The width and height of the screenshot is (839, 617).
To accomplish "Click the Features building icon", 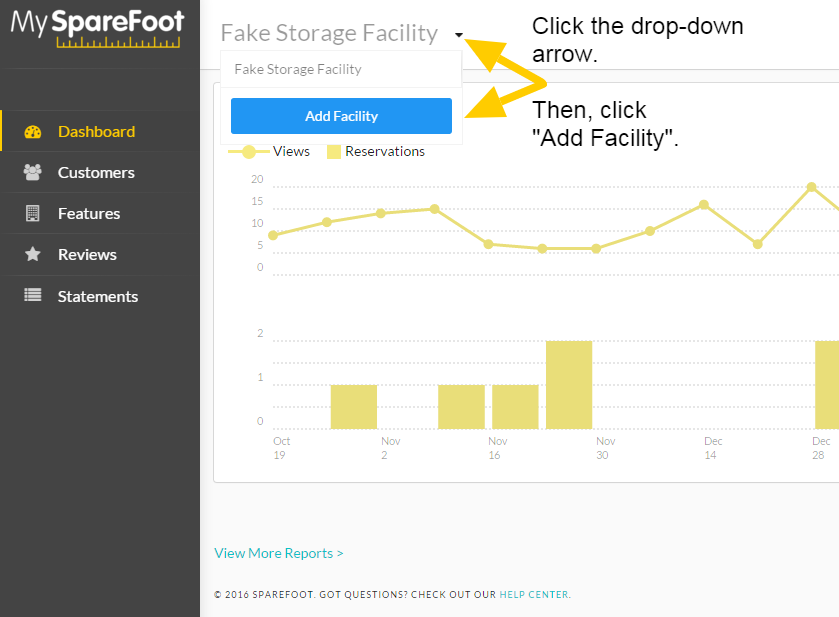I will click(33, 213).
